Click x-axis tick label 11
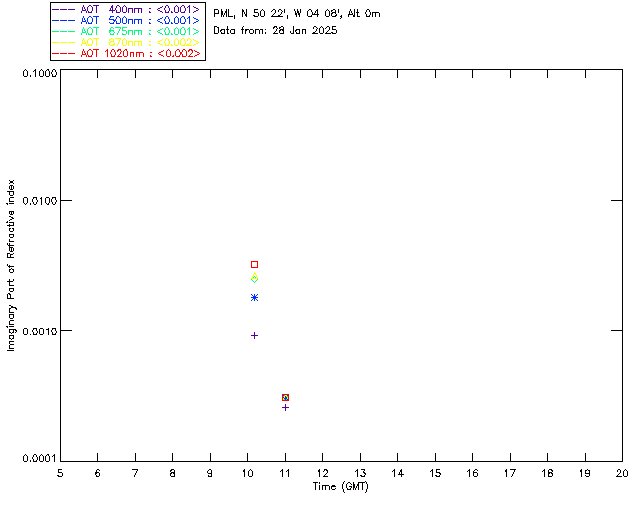Viewport: 640px width, 512px height. (285, 473)
